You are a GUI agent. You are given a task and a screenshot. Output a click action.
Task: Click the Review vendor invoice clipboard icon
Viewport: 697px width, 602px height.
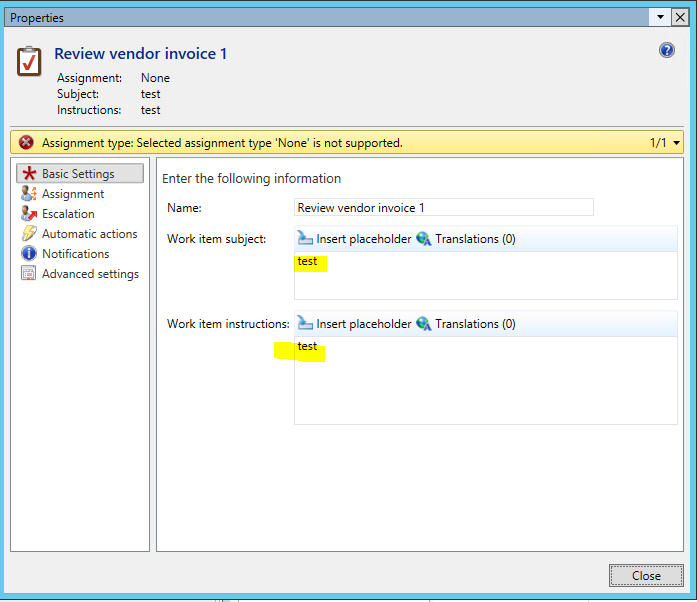click(29, 62)
